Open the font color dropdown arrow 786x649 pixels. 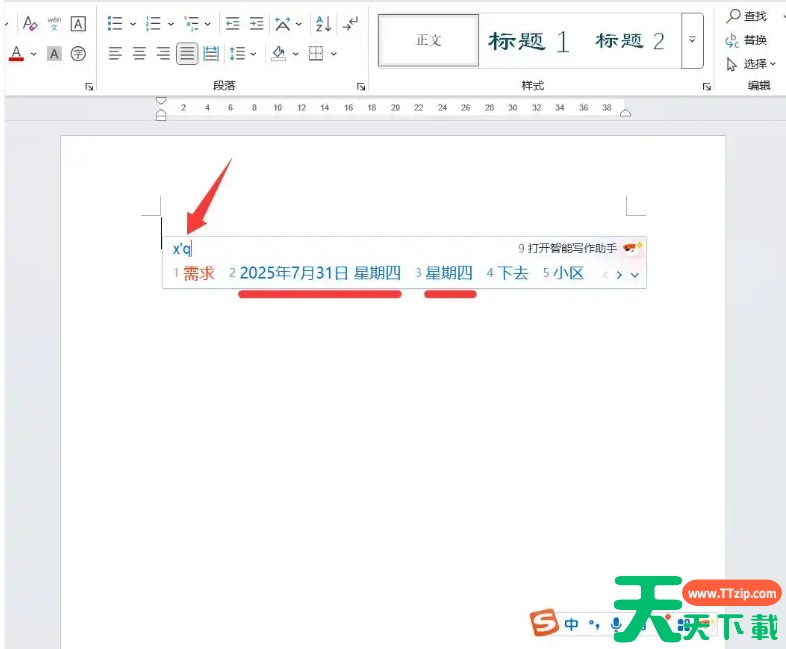coord(34,54)
